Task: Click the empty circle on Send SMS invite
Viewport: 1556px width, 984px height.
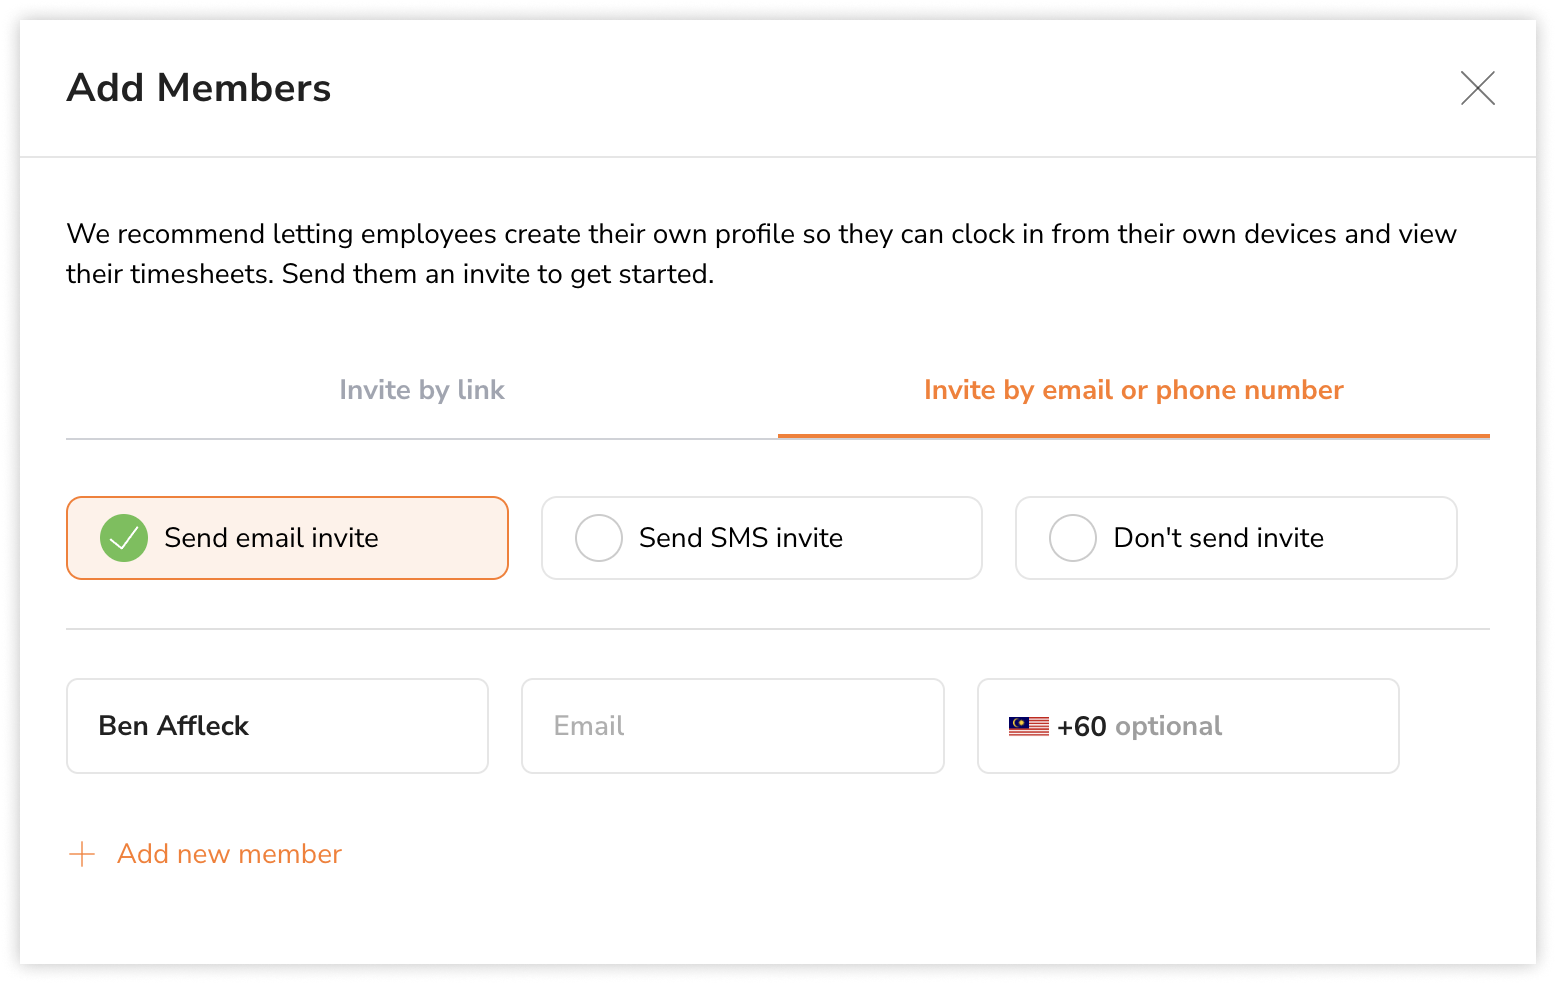Action: (598, 538)
